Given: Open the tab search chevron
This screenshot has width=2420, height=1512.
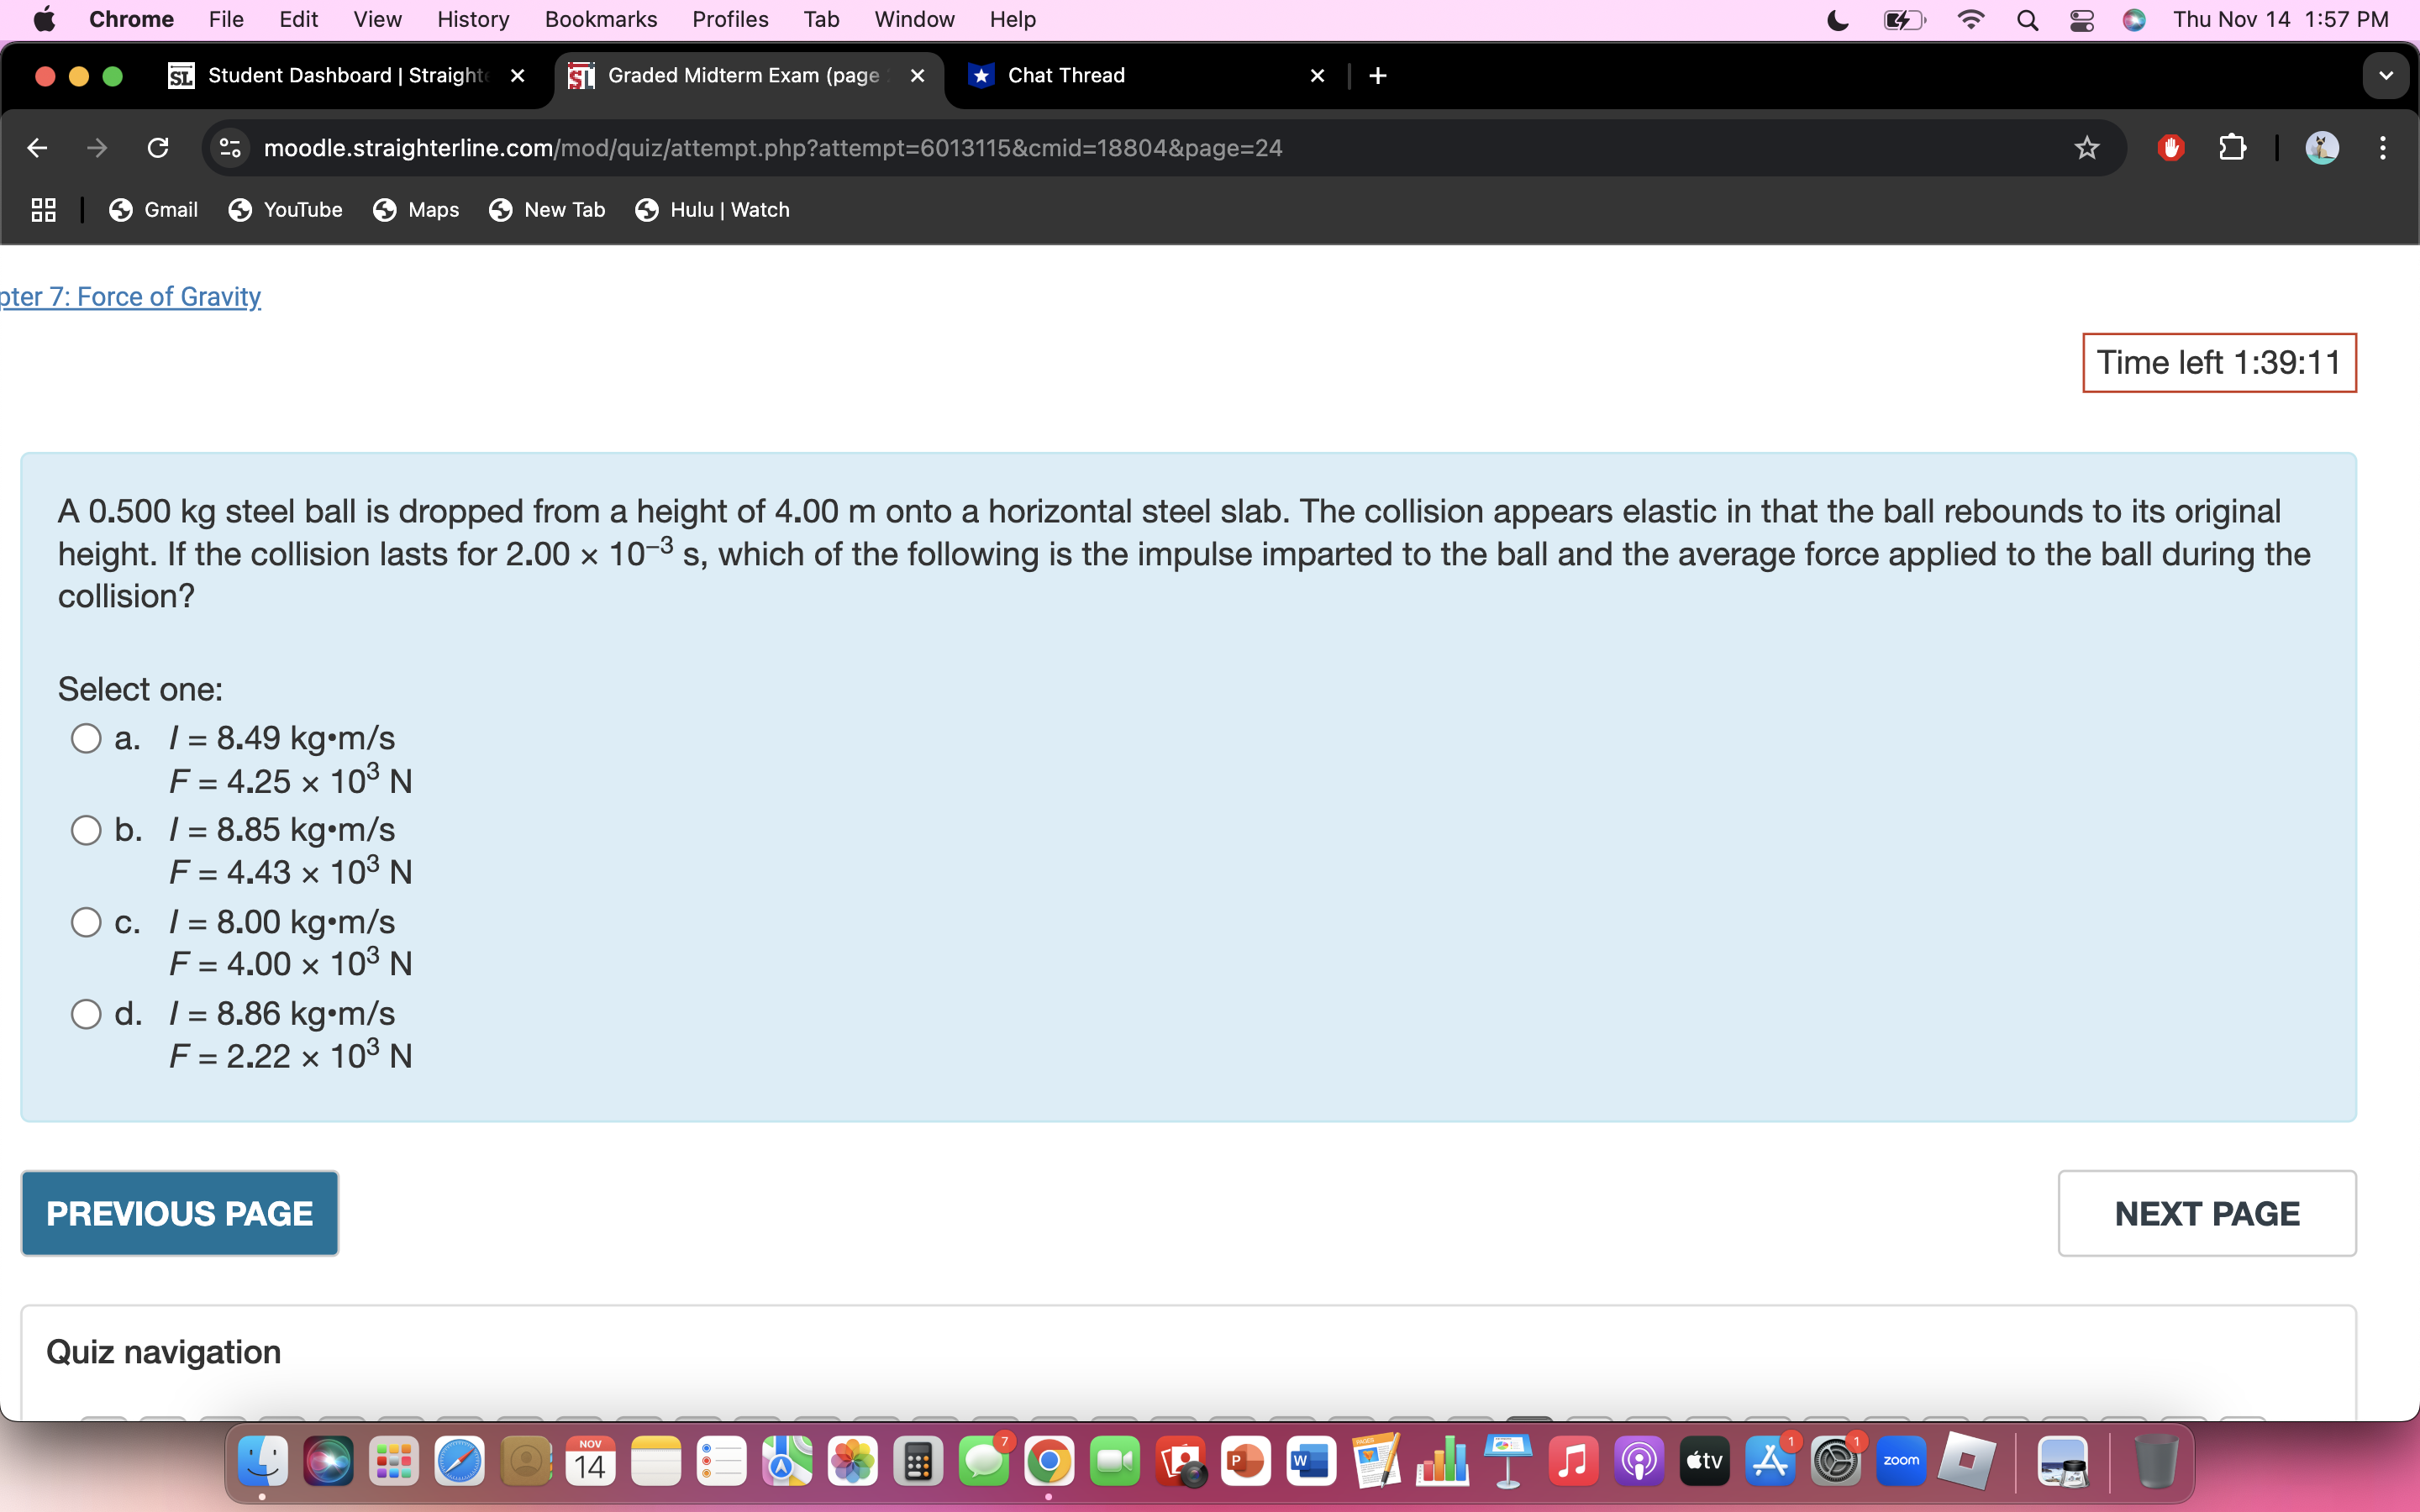Looking at the screenshot, I should coord(2386,75).
